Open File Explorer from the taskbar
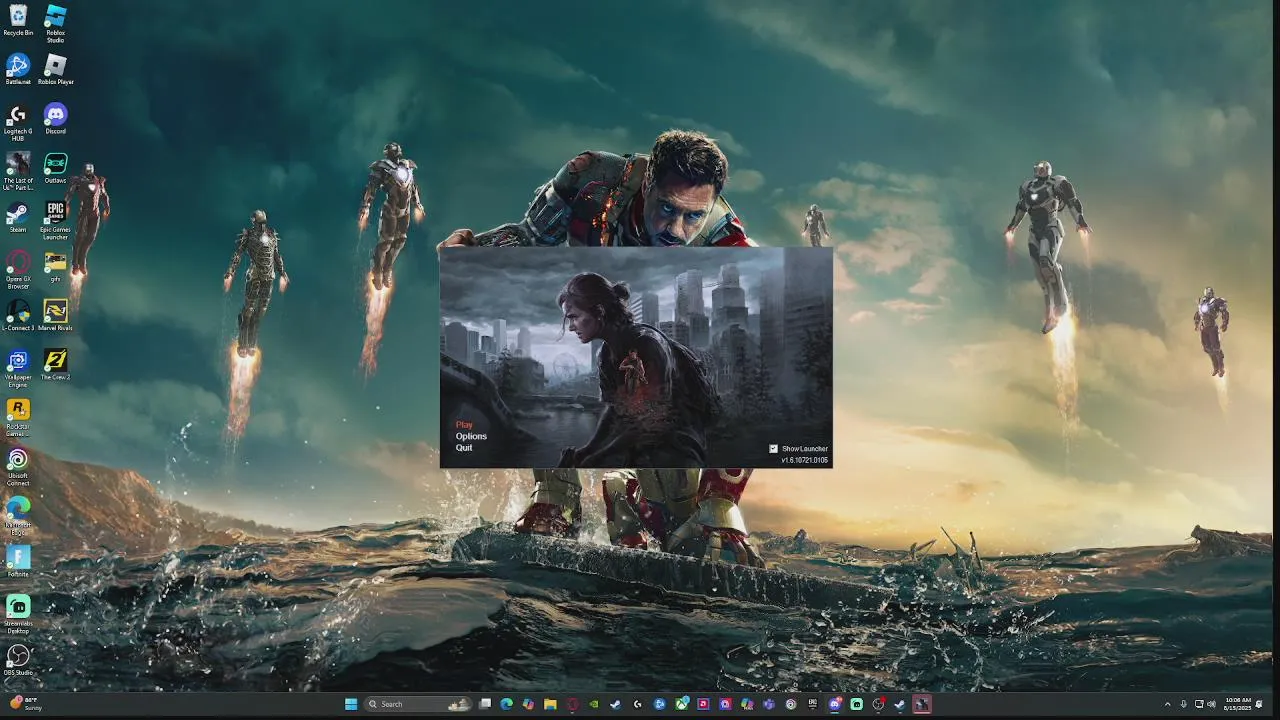This screenshot has height=720, width=1280. (x=550, y=704)
